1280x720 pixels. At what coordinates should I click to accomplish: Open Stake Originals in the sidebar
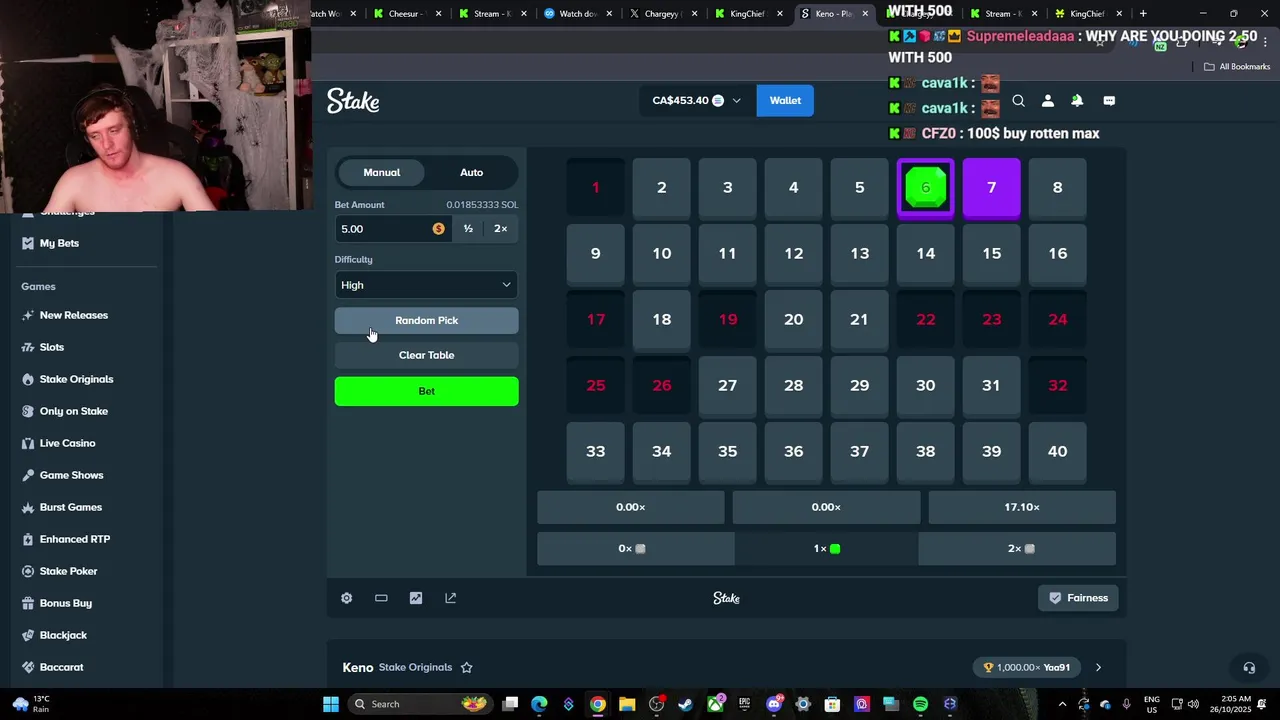(76, 379)
